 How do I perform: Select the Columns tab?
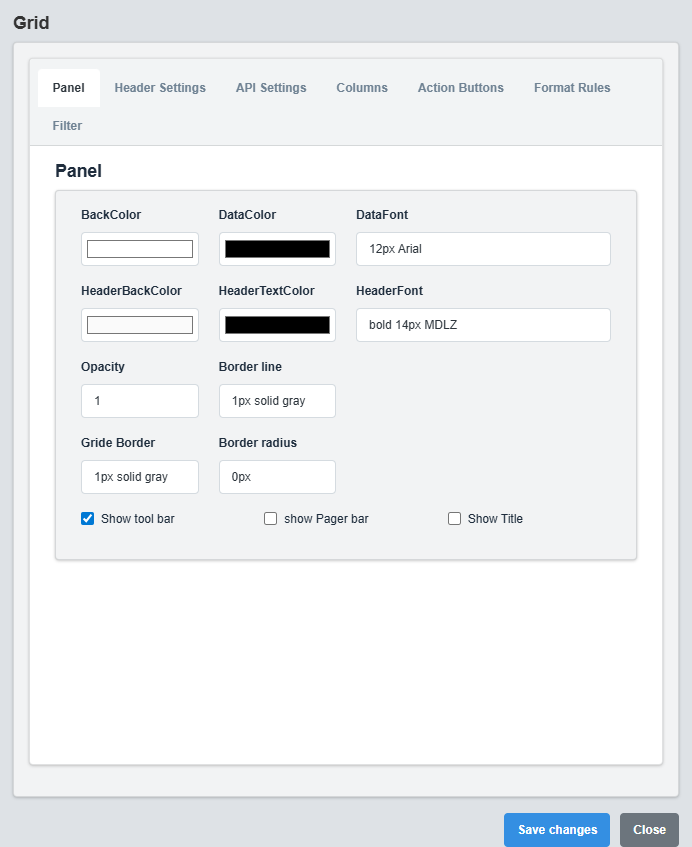[362, 87]
